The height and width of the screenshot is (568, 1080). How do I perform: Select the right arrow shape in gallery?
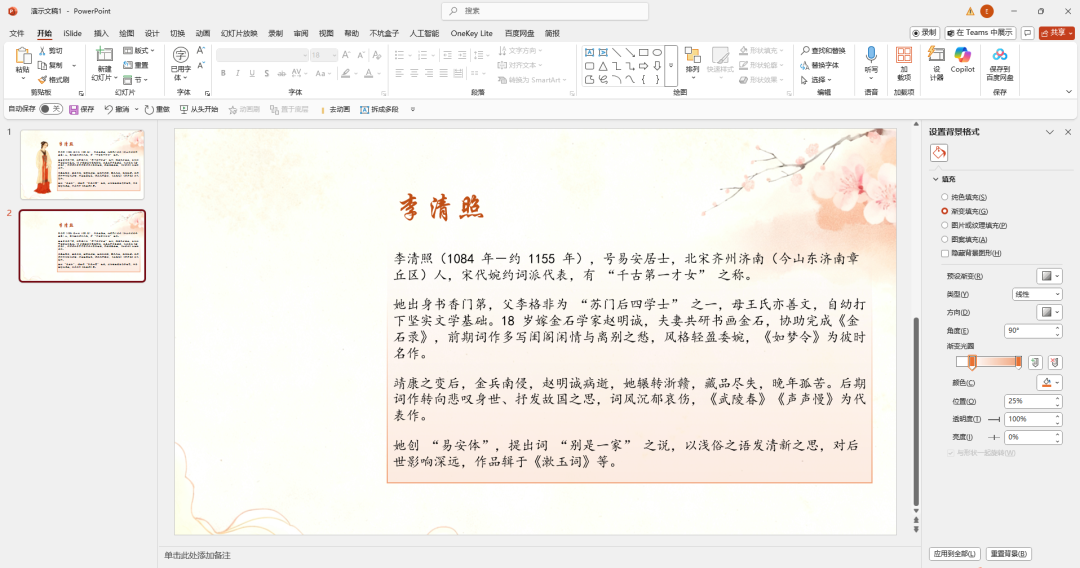coord(643,66)
